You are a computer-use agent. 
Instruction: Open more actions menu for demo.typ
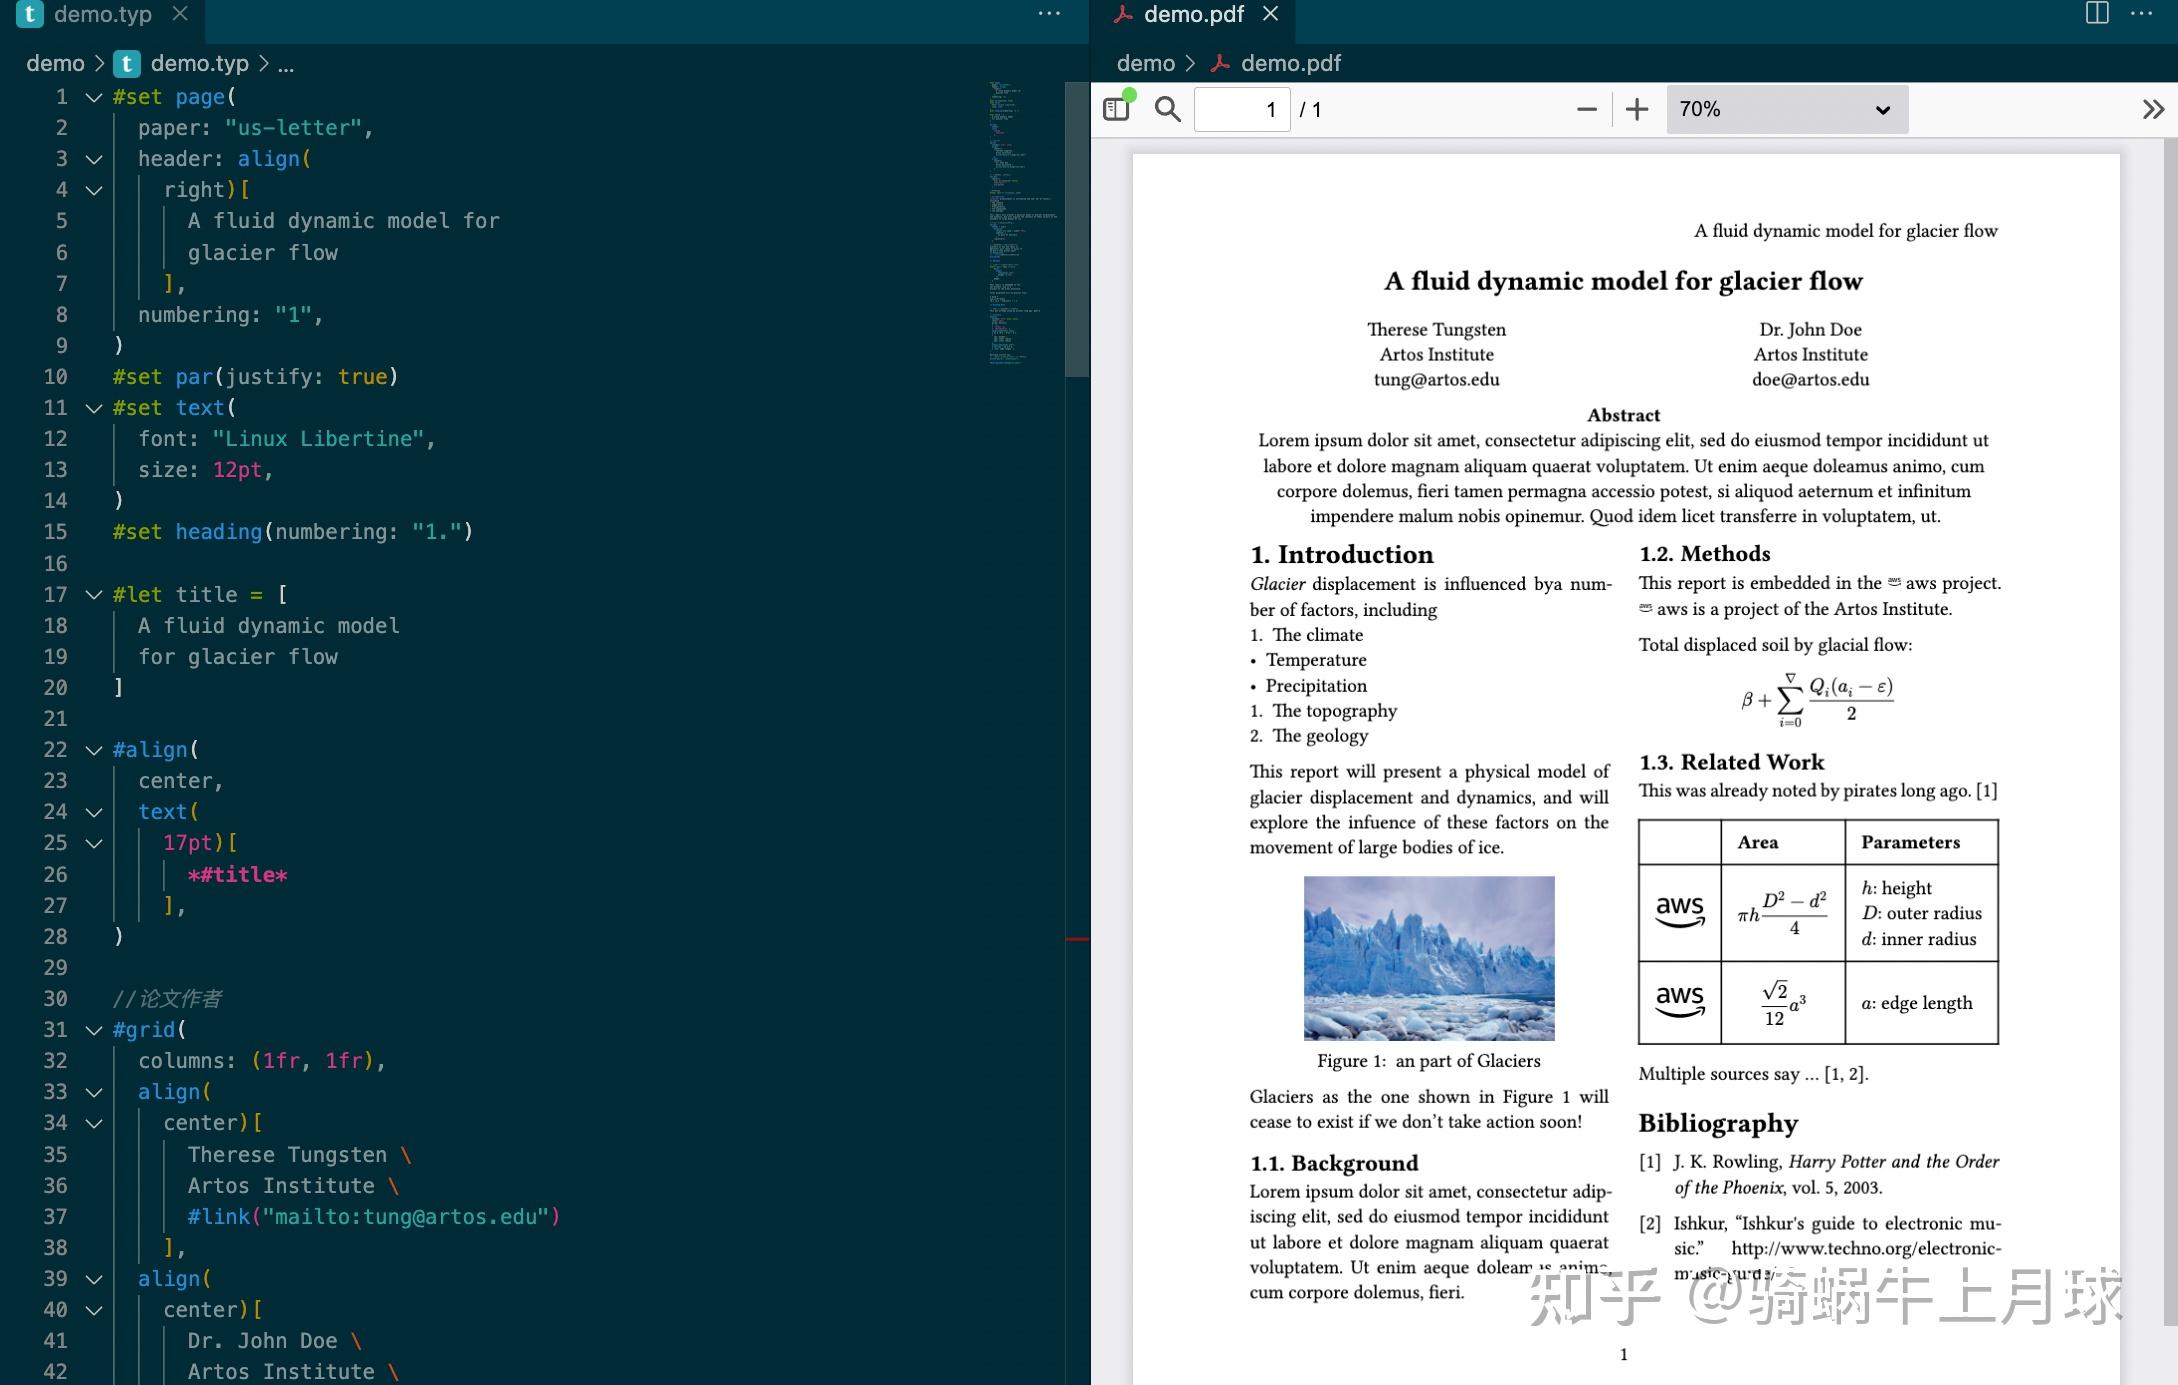coord(1049,13)
